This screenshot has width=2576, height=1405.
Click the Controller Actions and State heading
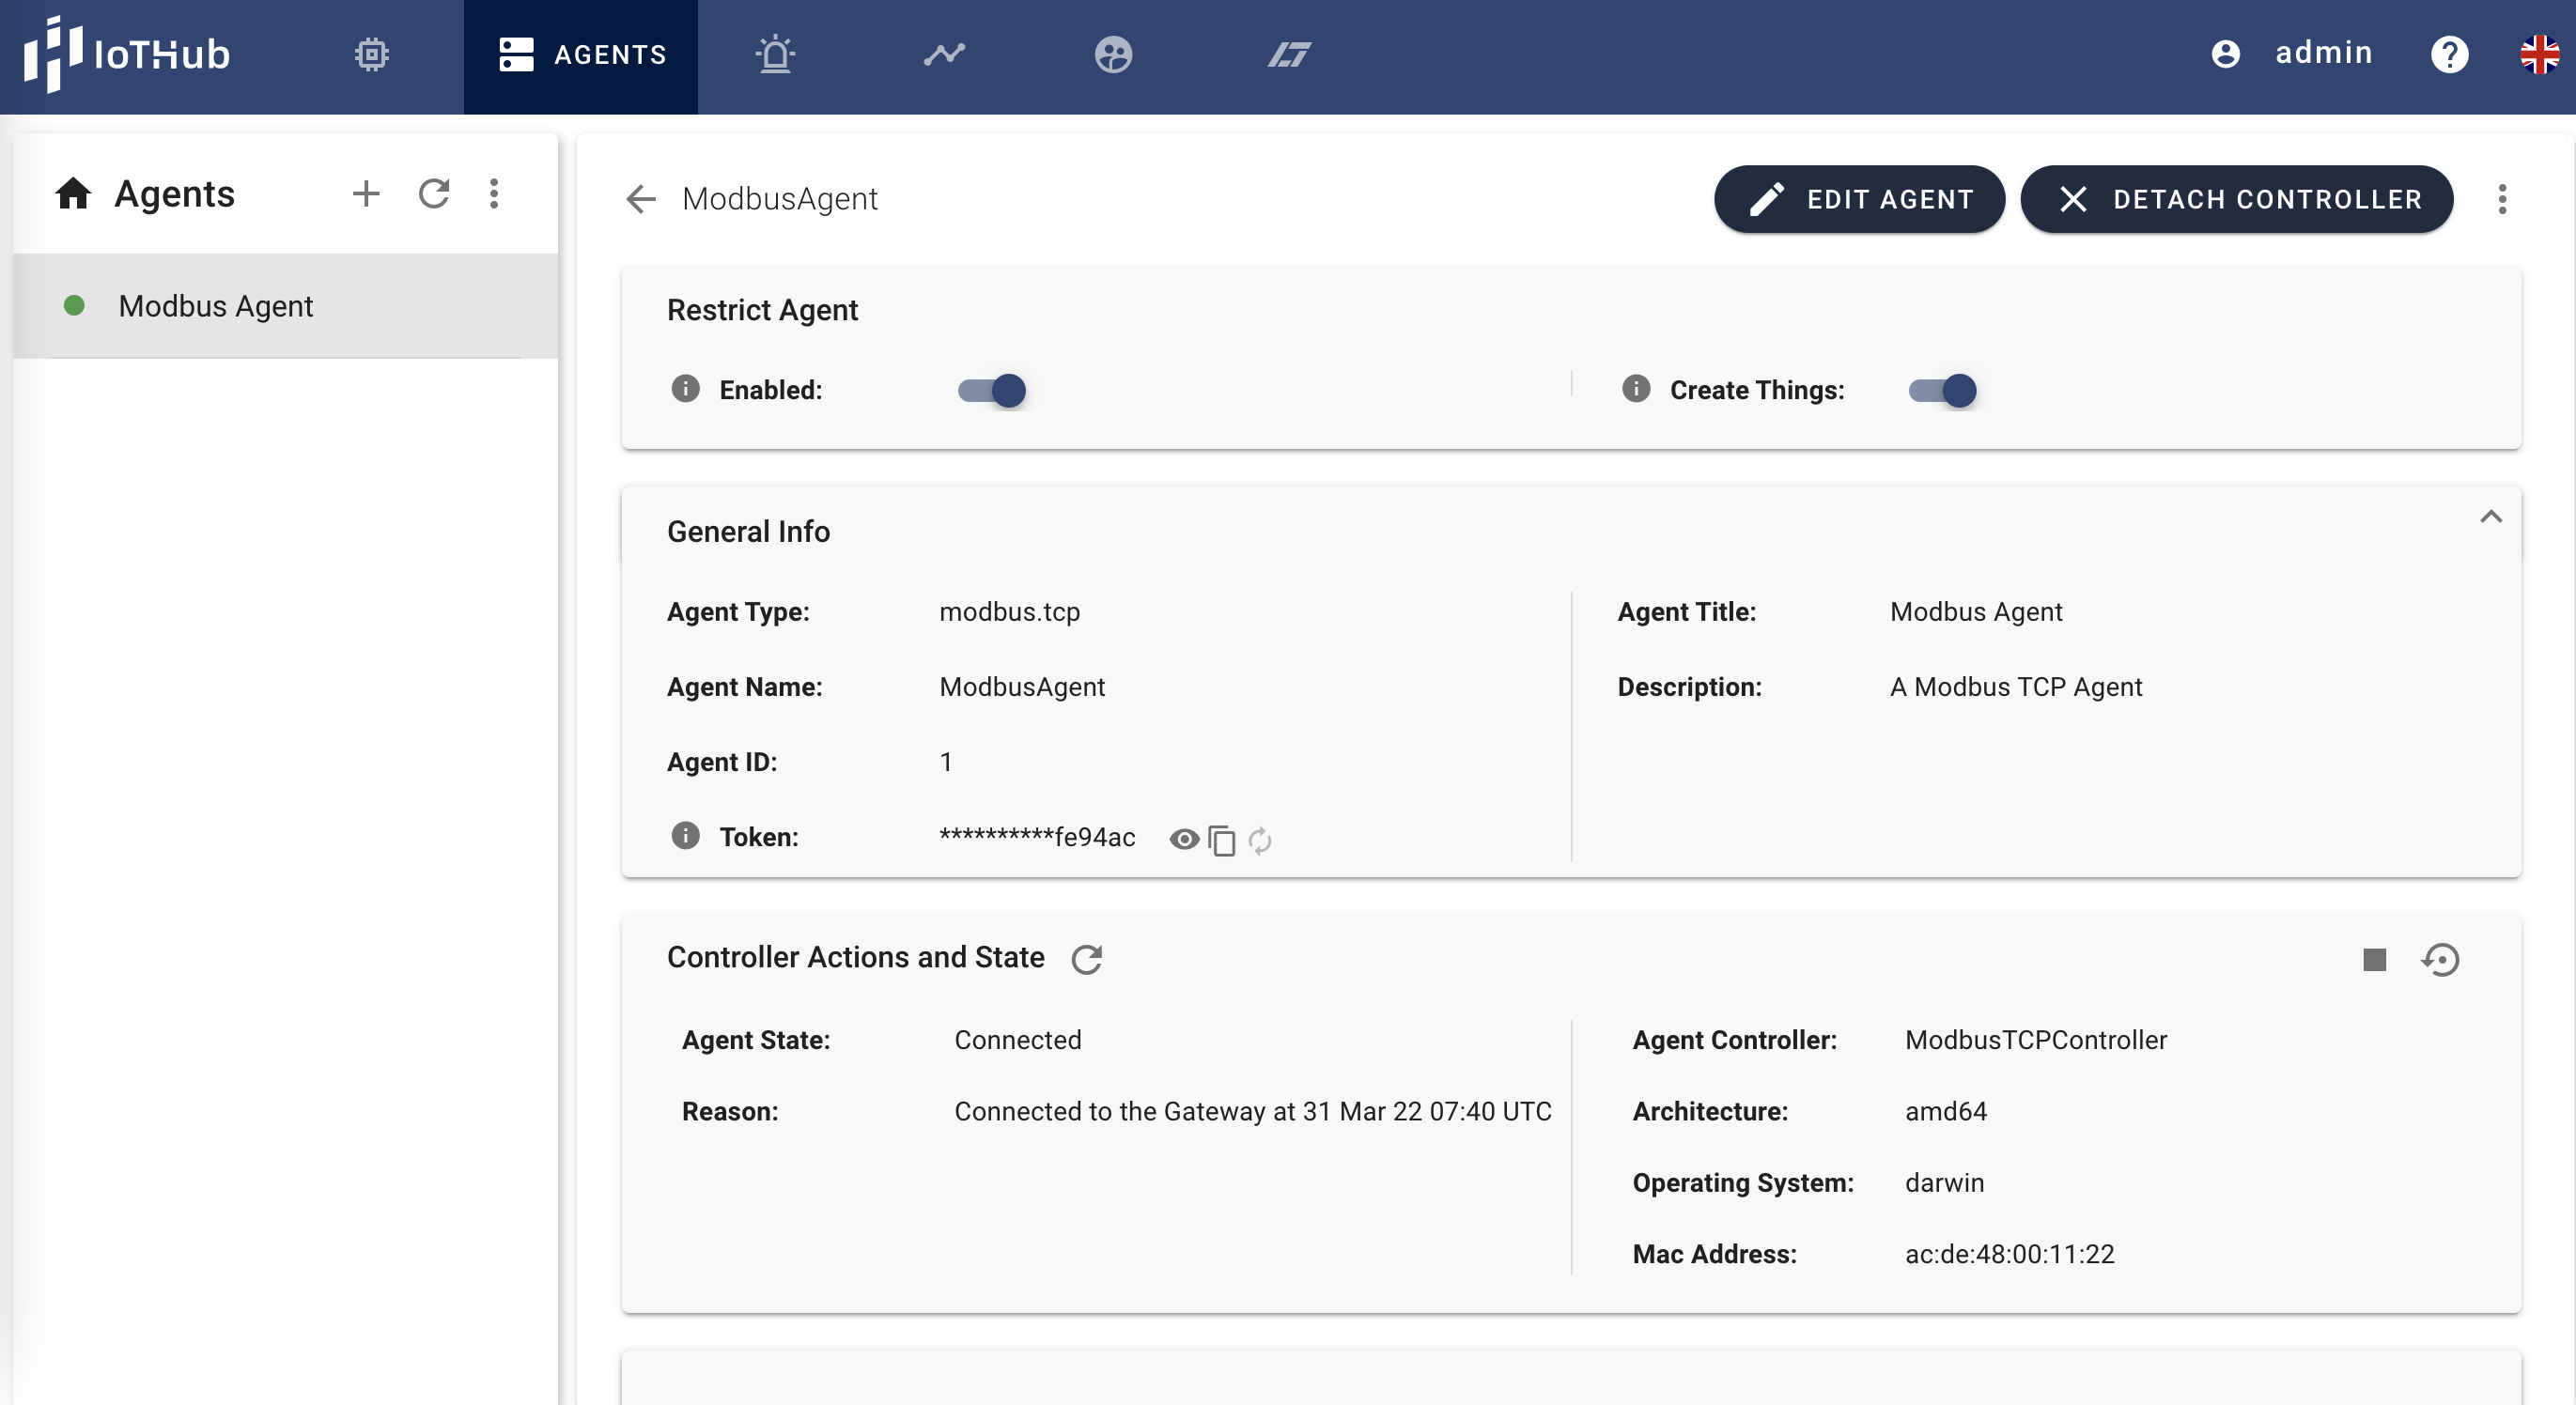coord(855,957)
